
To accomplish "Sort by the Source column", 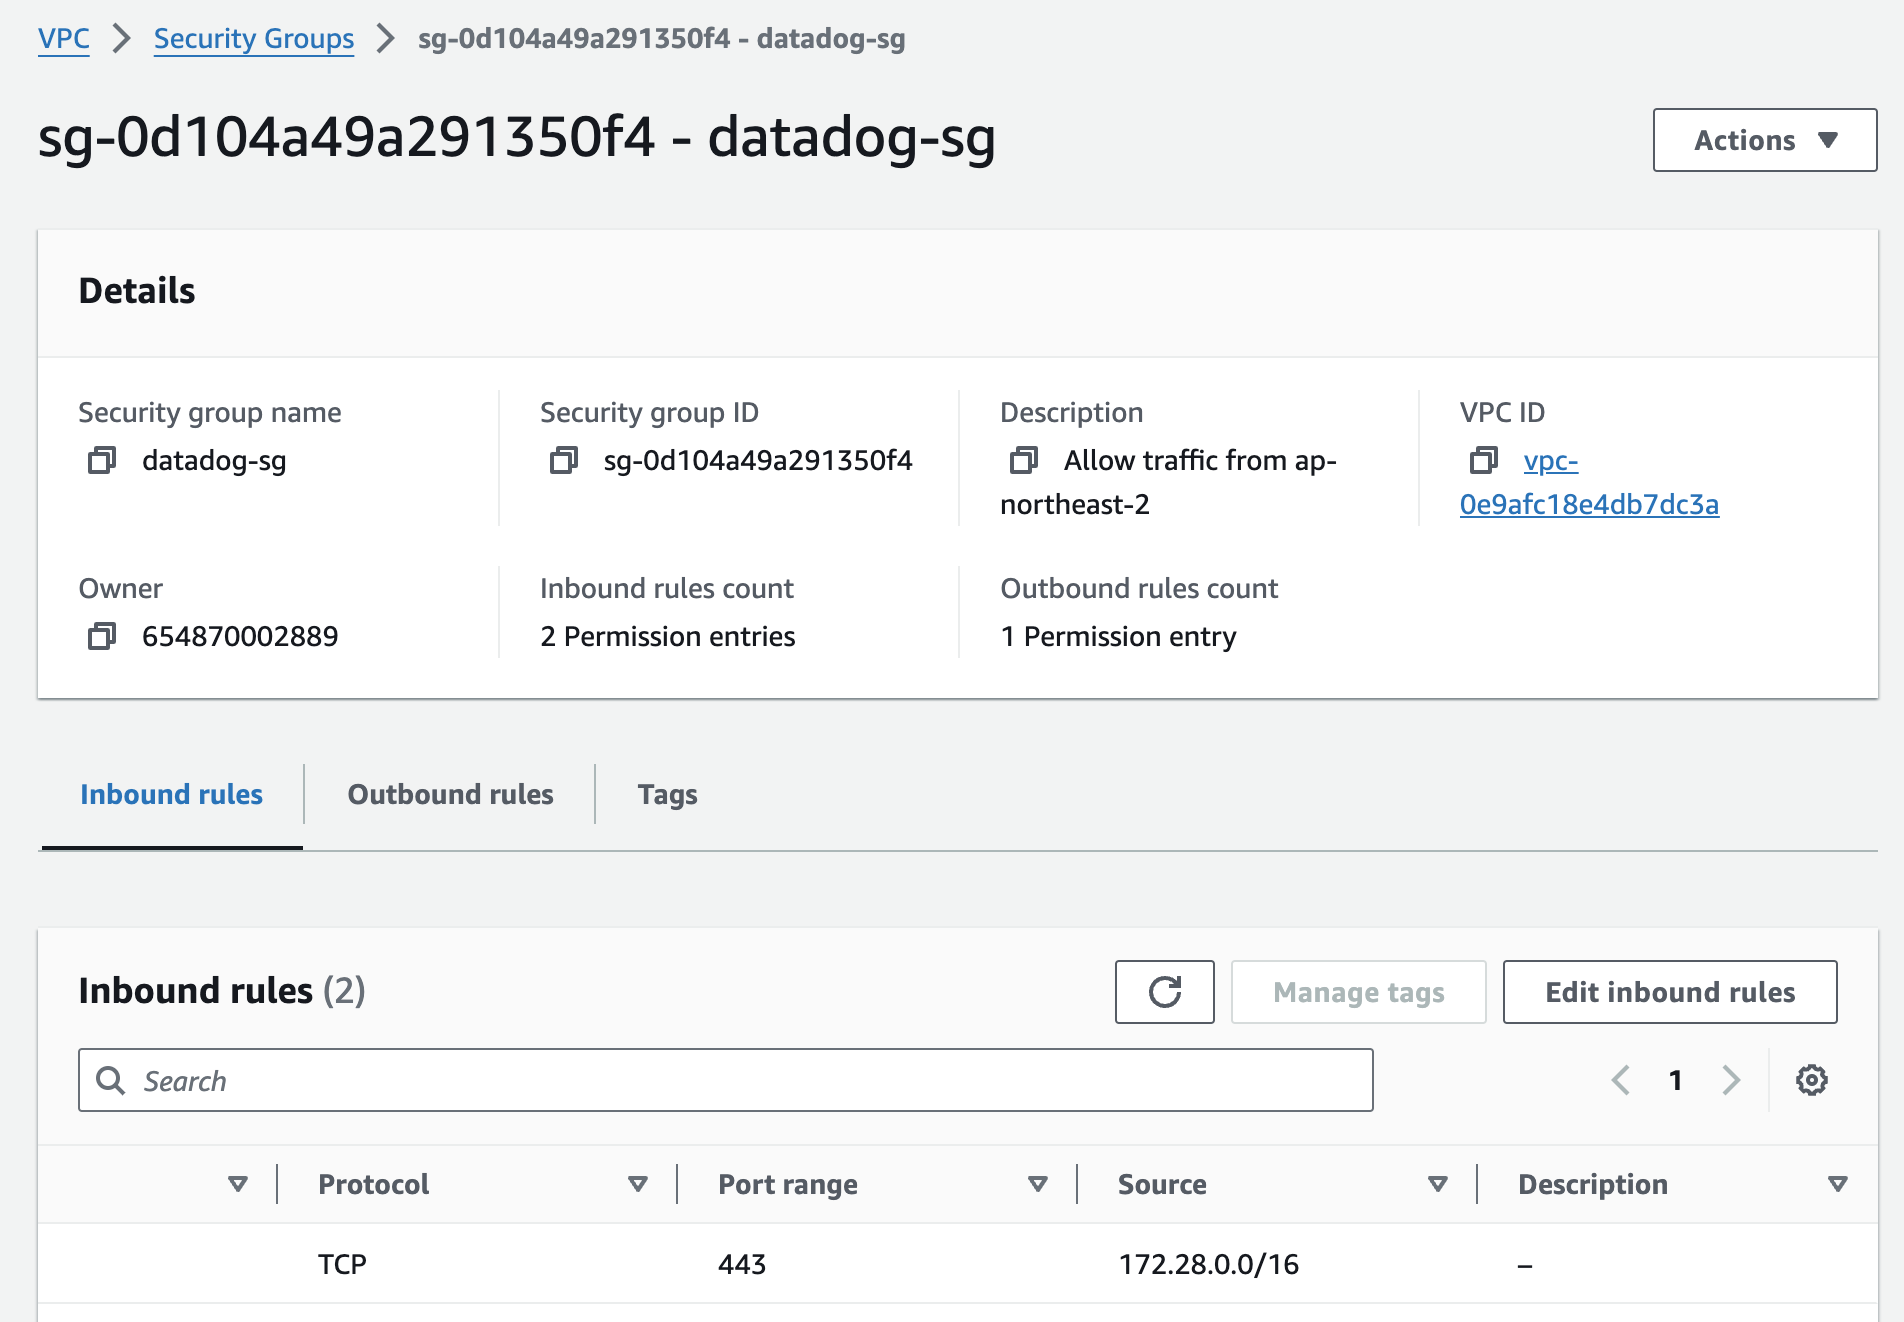I will coord(1438,1184).
